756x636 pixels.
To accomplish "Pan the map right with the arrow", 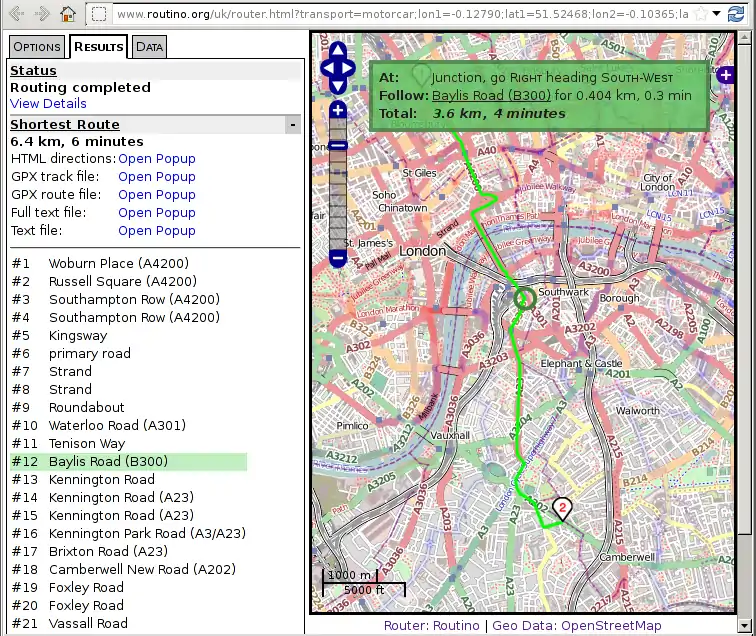I will pos(349,69).
